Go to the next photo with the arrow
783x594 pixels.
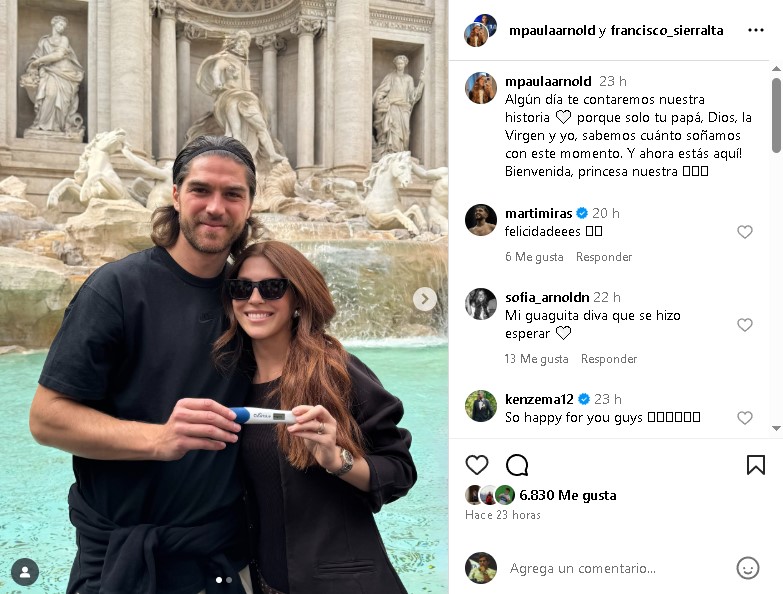(424, 299)
